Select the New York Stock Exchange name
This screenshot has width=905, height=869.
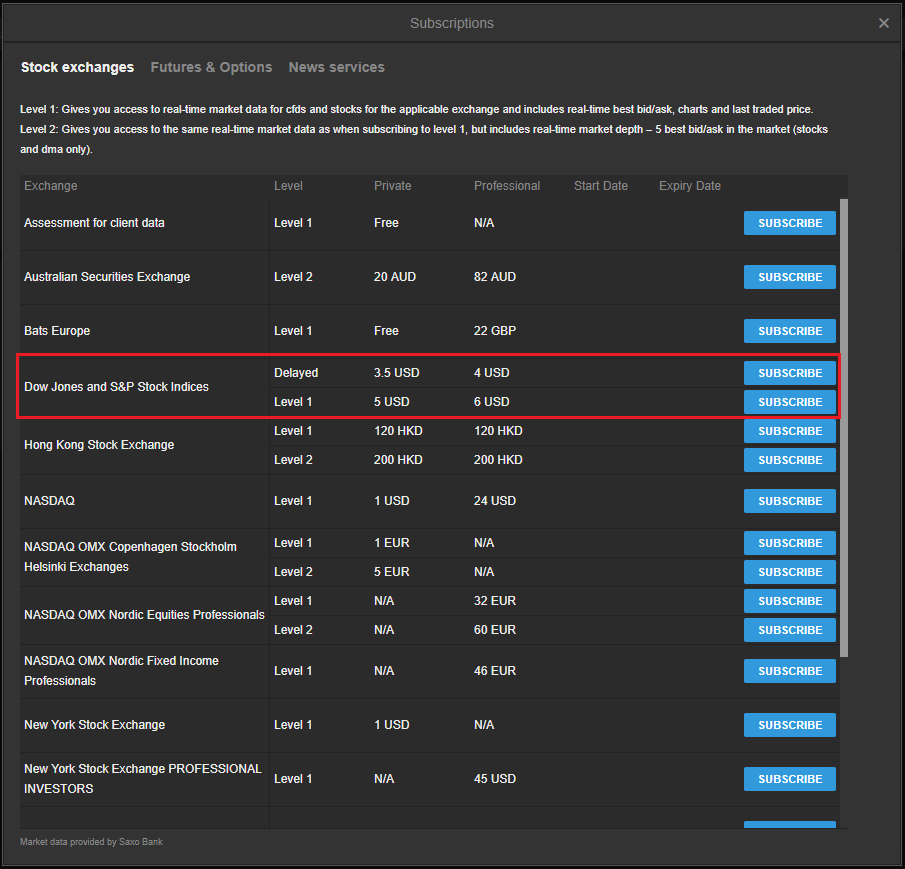click(95, 725)
